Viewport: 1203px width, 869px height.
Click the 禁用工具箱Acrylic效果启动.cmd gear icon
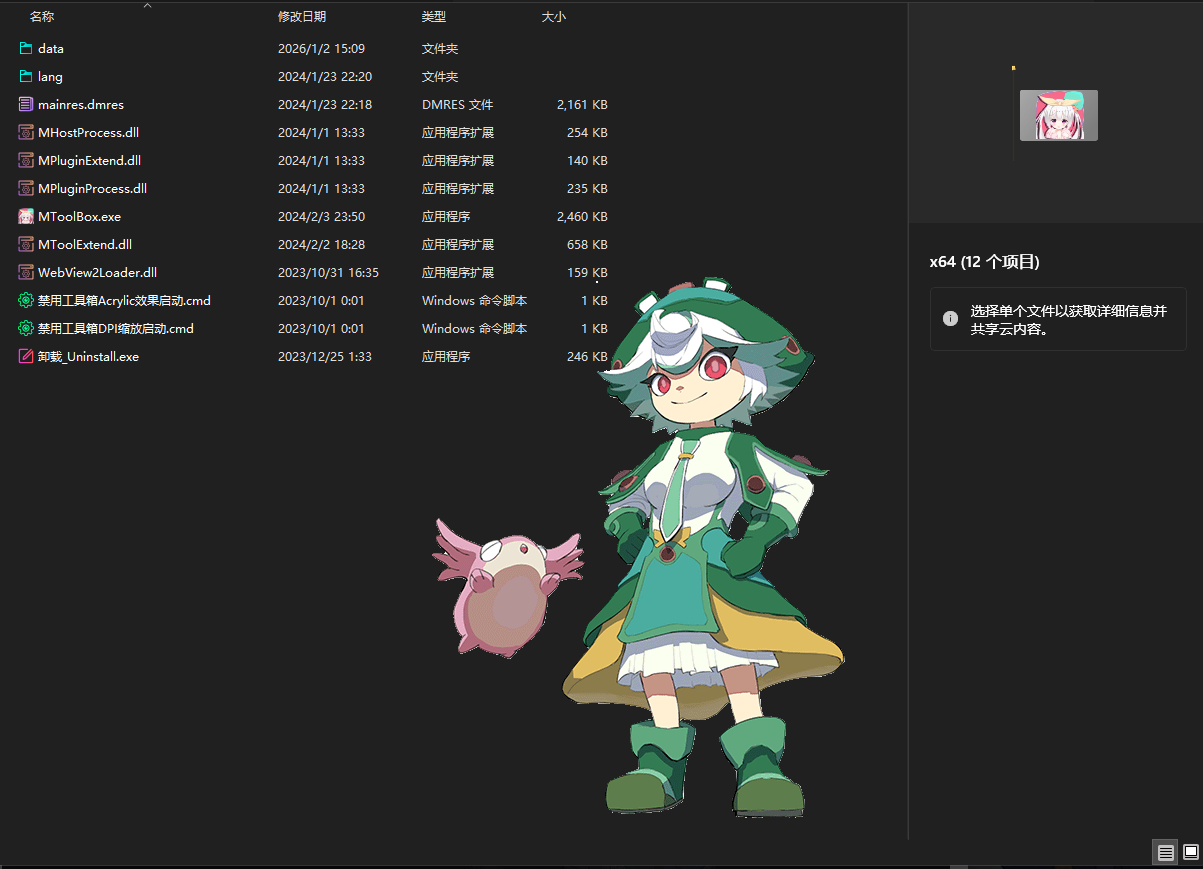coord(26,300)
